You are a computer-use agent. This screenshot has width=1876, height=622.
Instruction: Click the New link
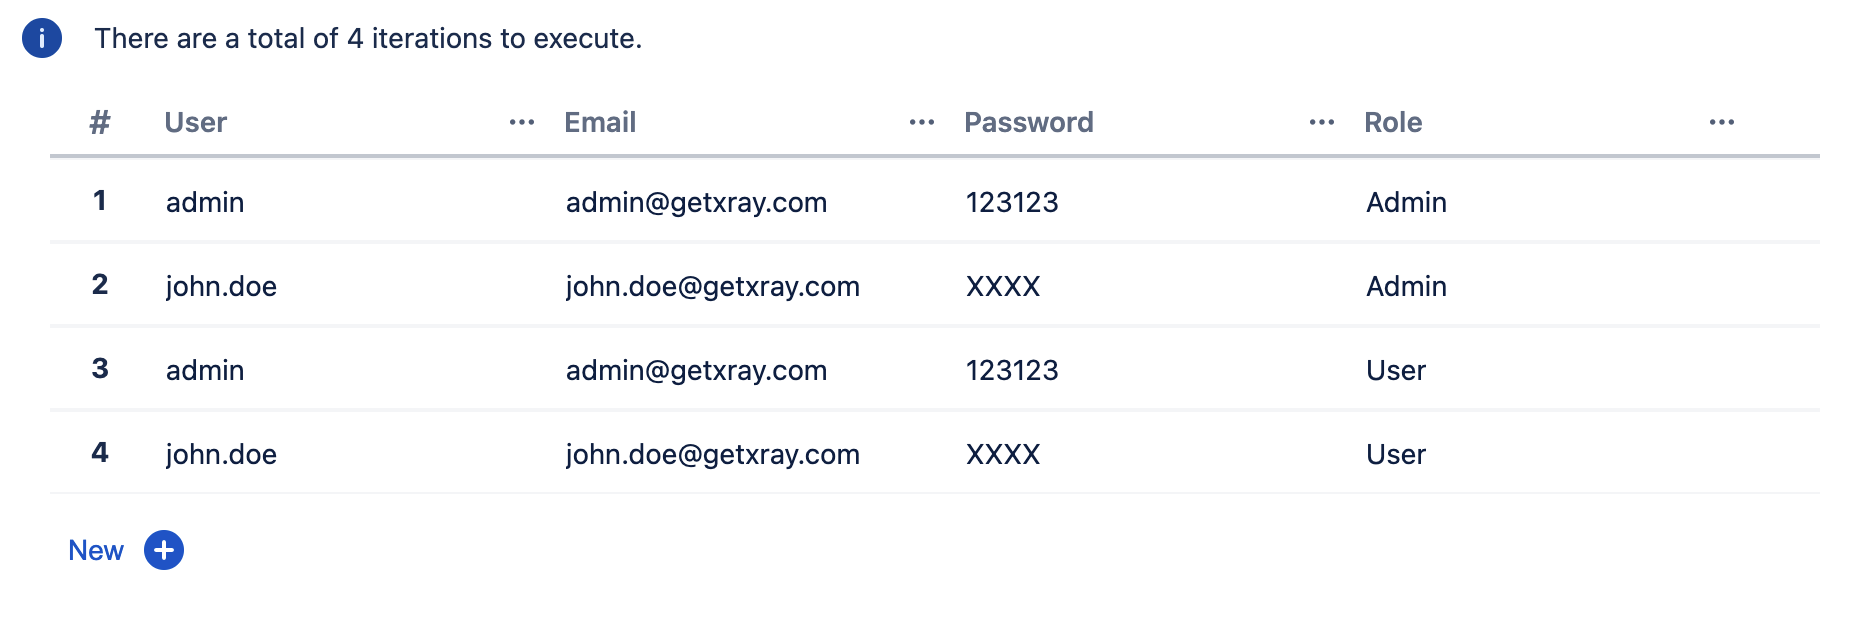pyautogui.click(x=96, y=550)
